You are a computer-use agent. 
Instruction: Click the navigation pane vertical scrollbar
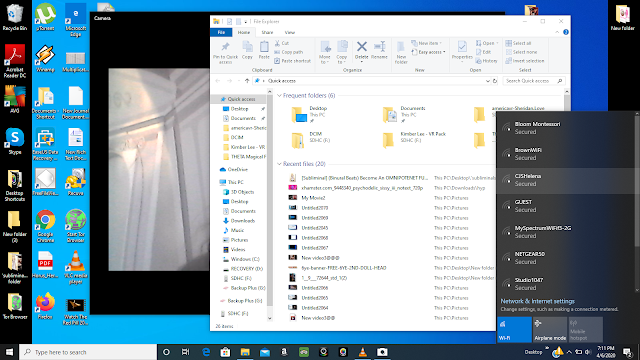[269, 204]
